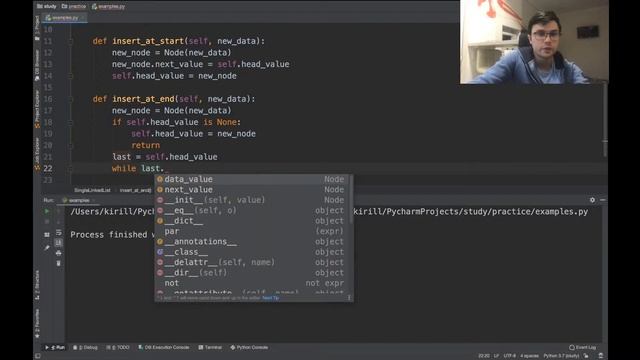Choose __annotations__ completion entry

tap(252, 242)
